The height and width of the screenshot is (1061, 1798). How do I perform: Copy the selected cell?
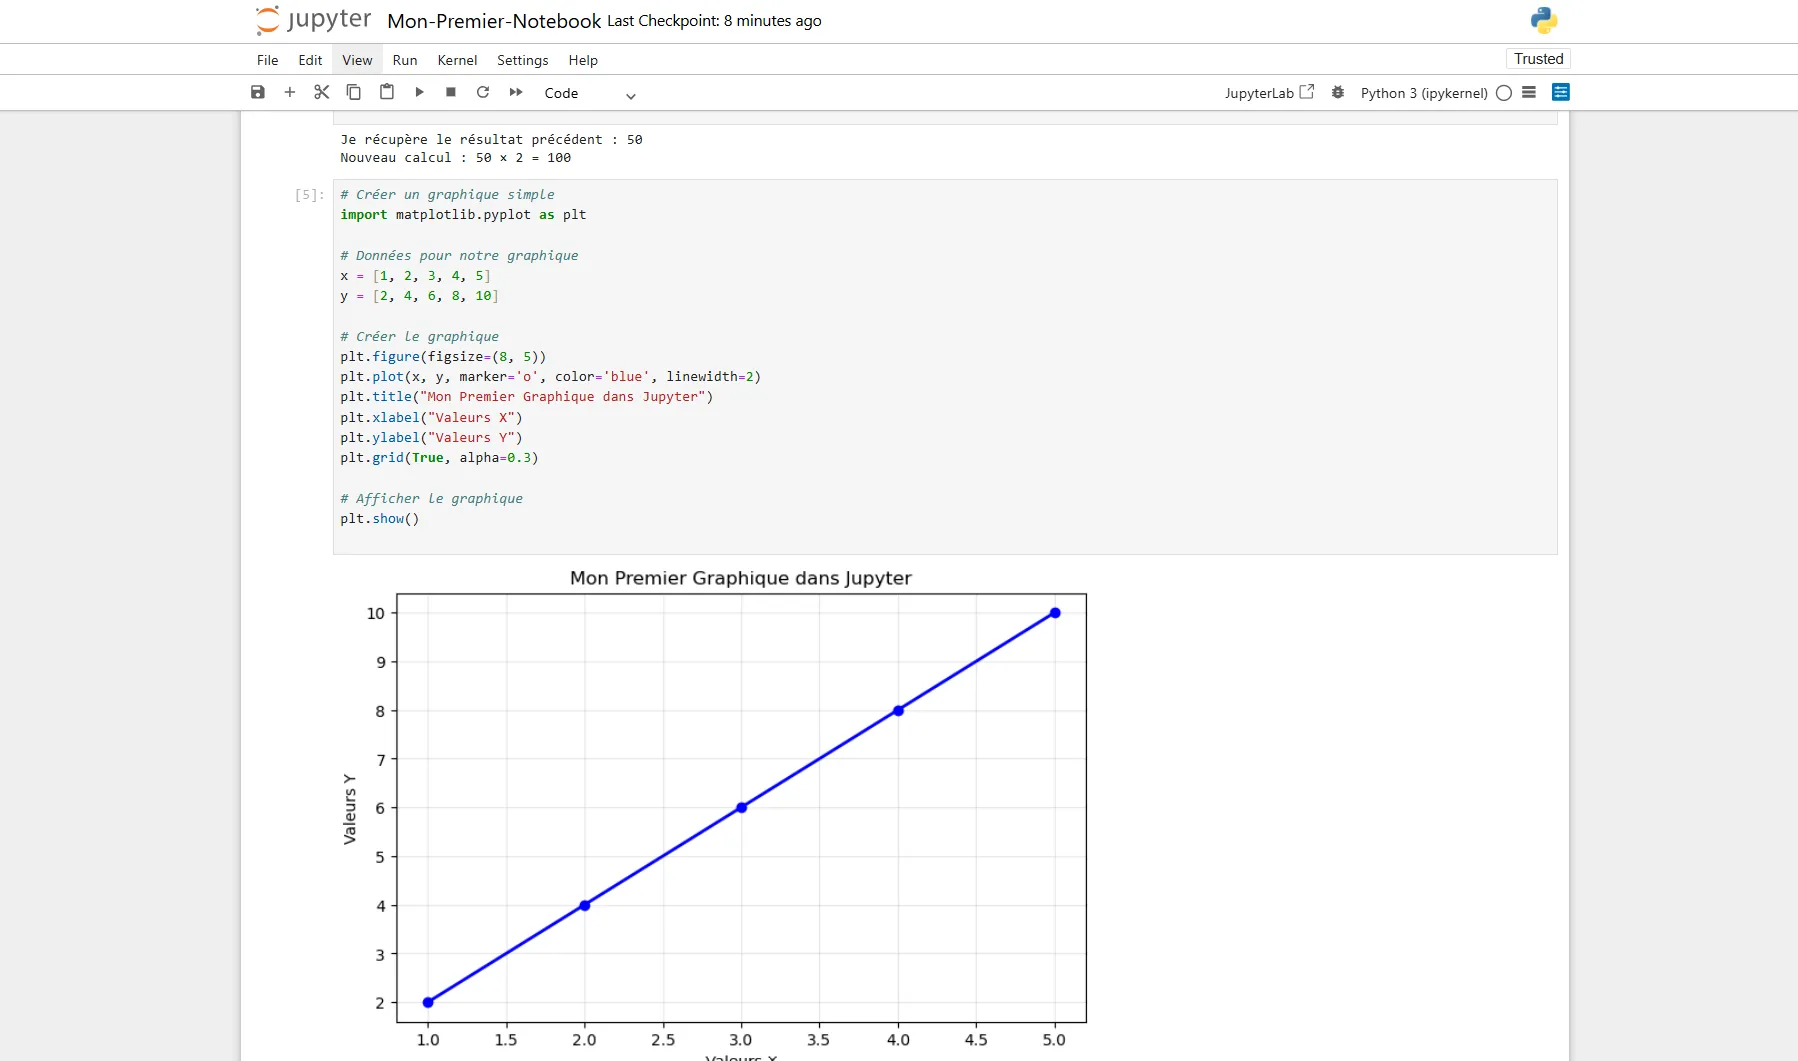353,92
